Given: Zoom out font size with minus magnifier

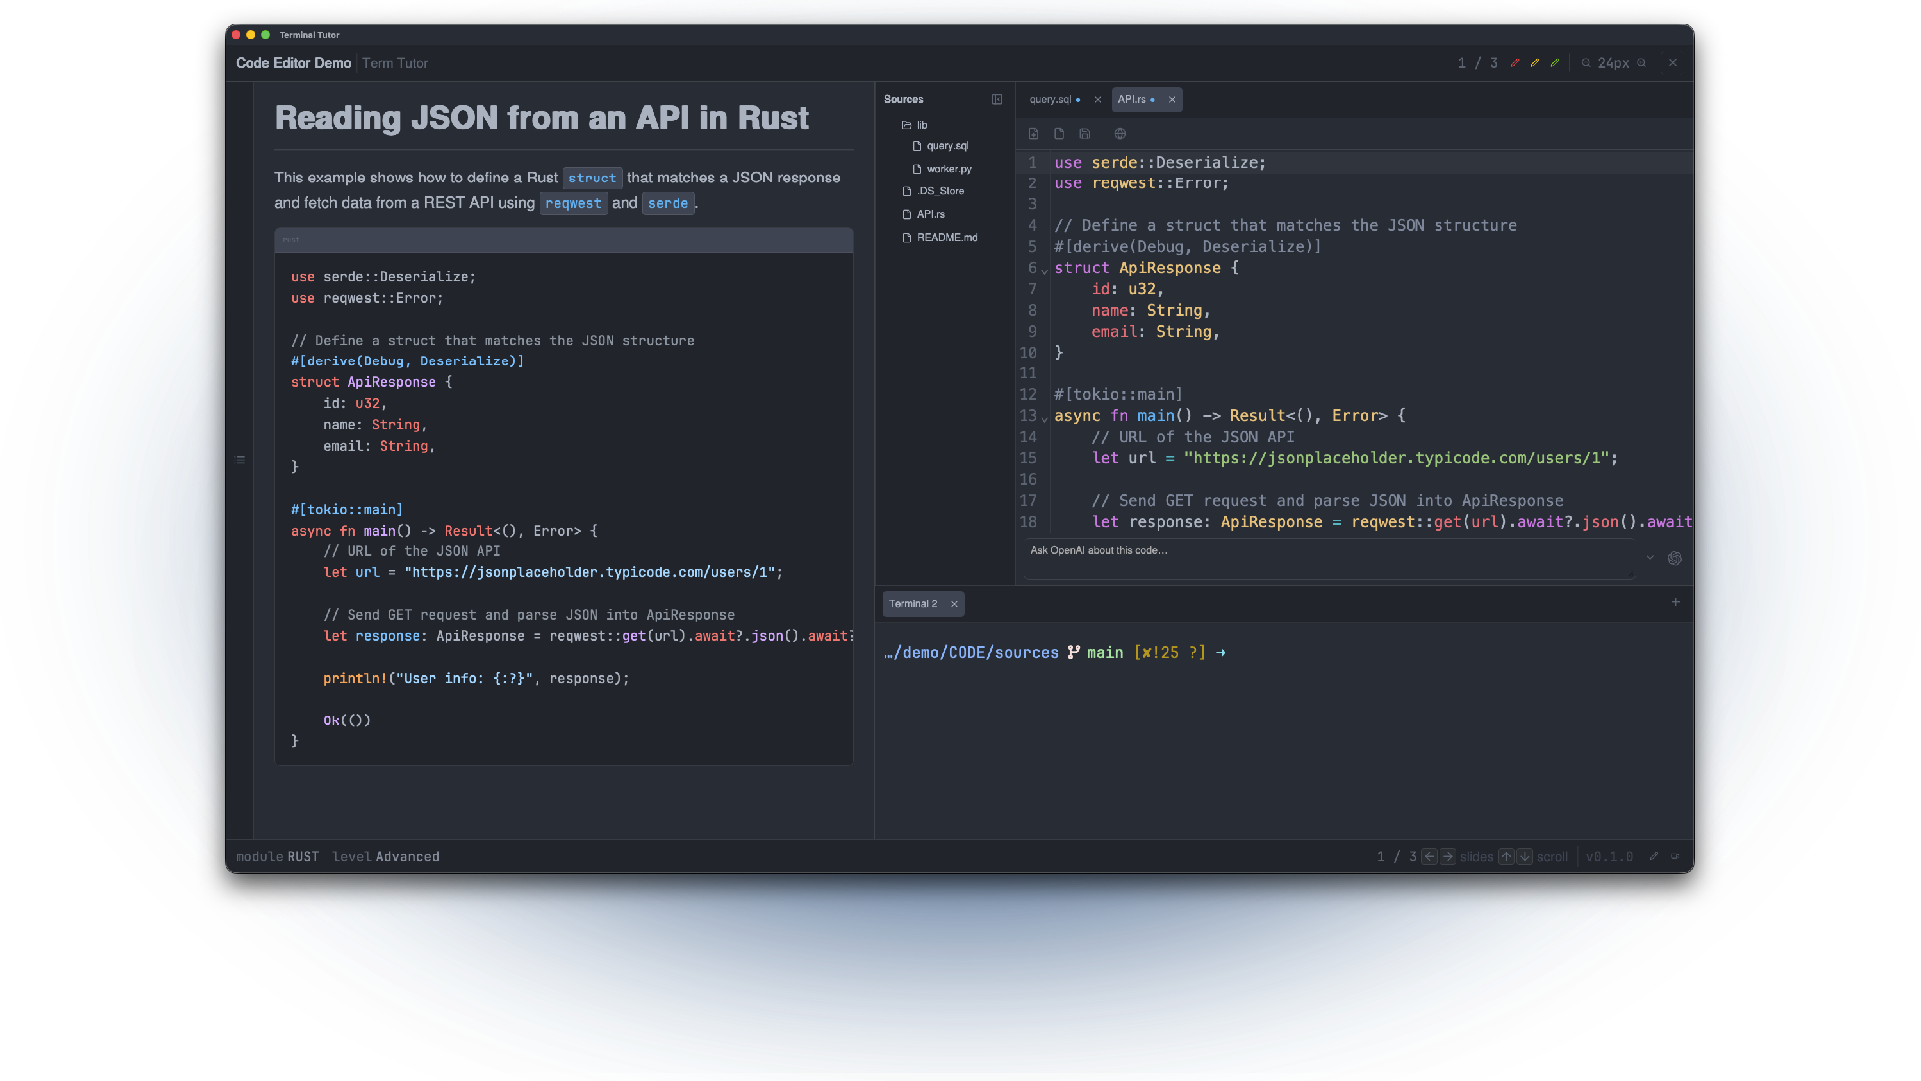Looking at the screenshot, I should coord(1586,63).
